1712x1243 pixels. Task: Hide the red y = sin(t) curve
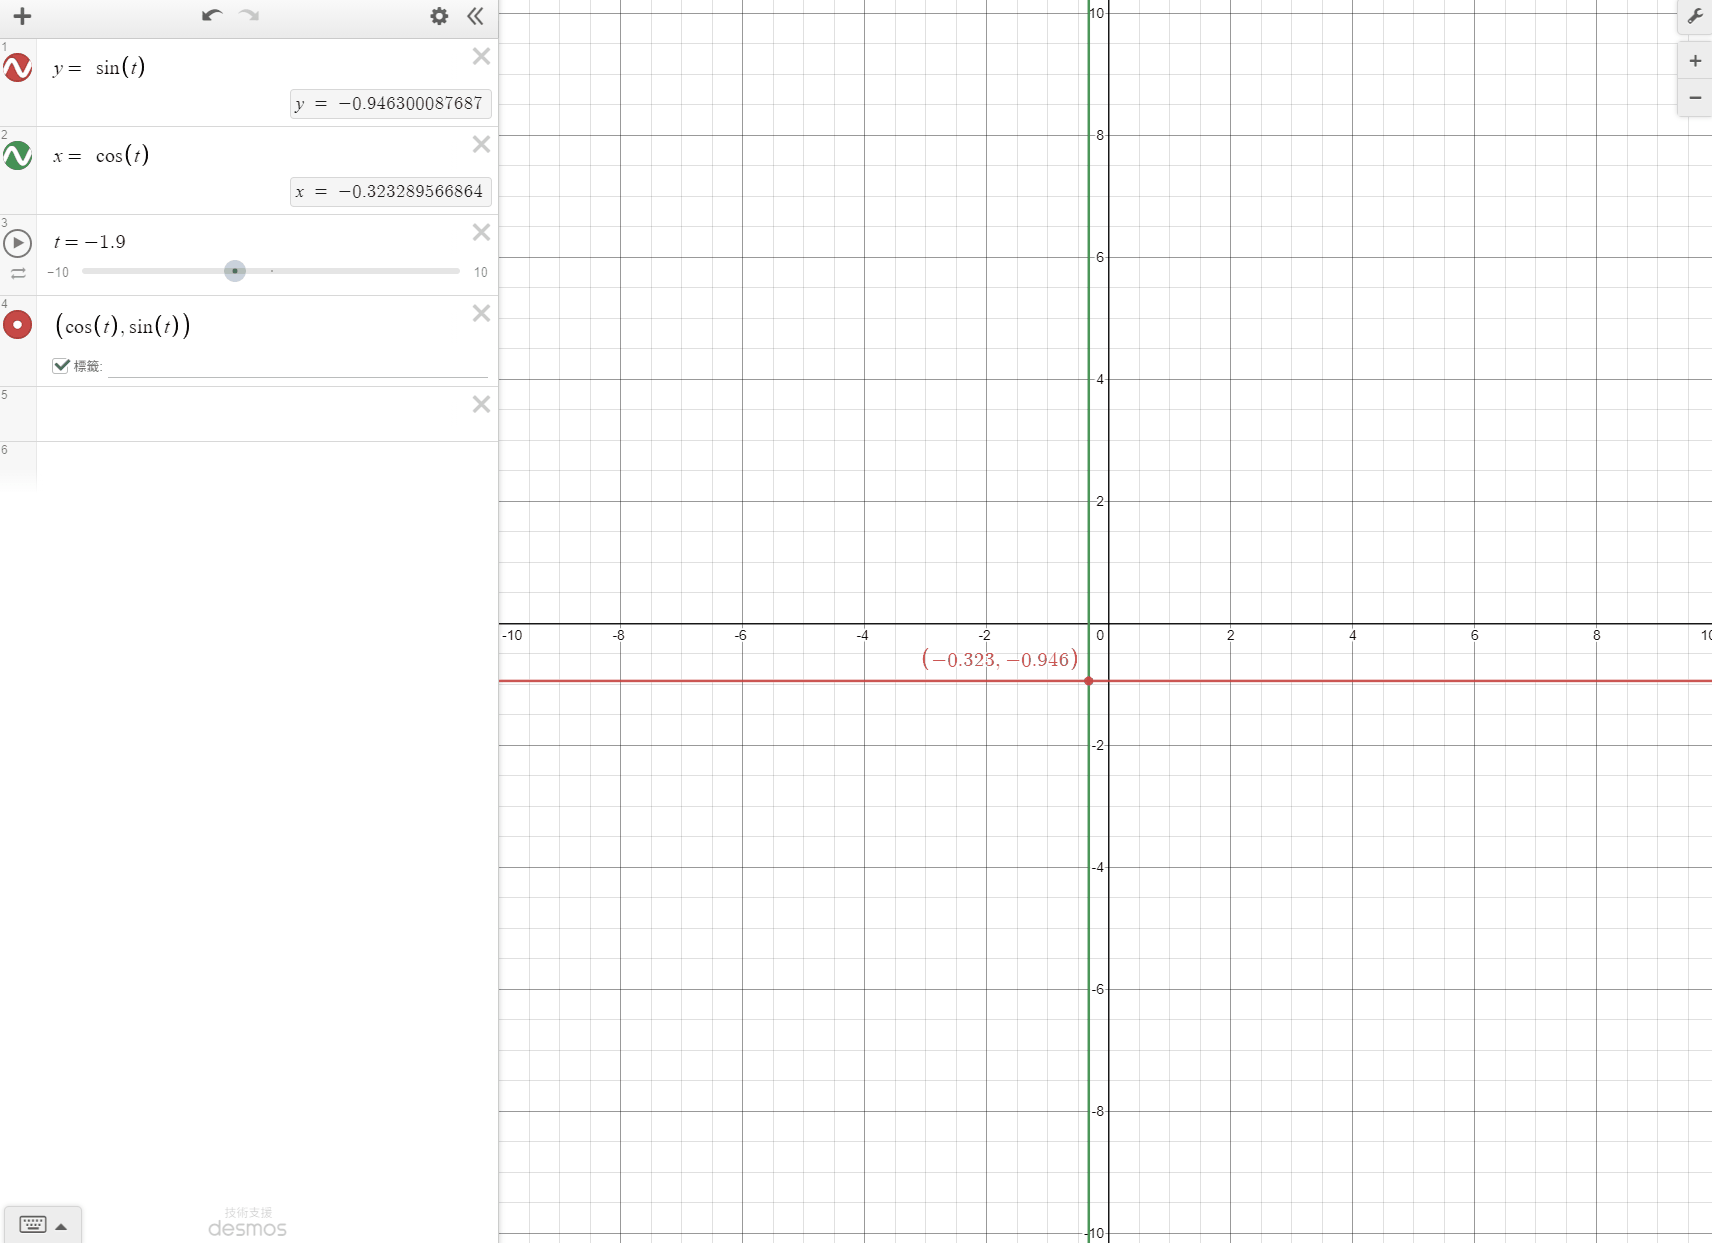[x=17, y=68]
